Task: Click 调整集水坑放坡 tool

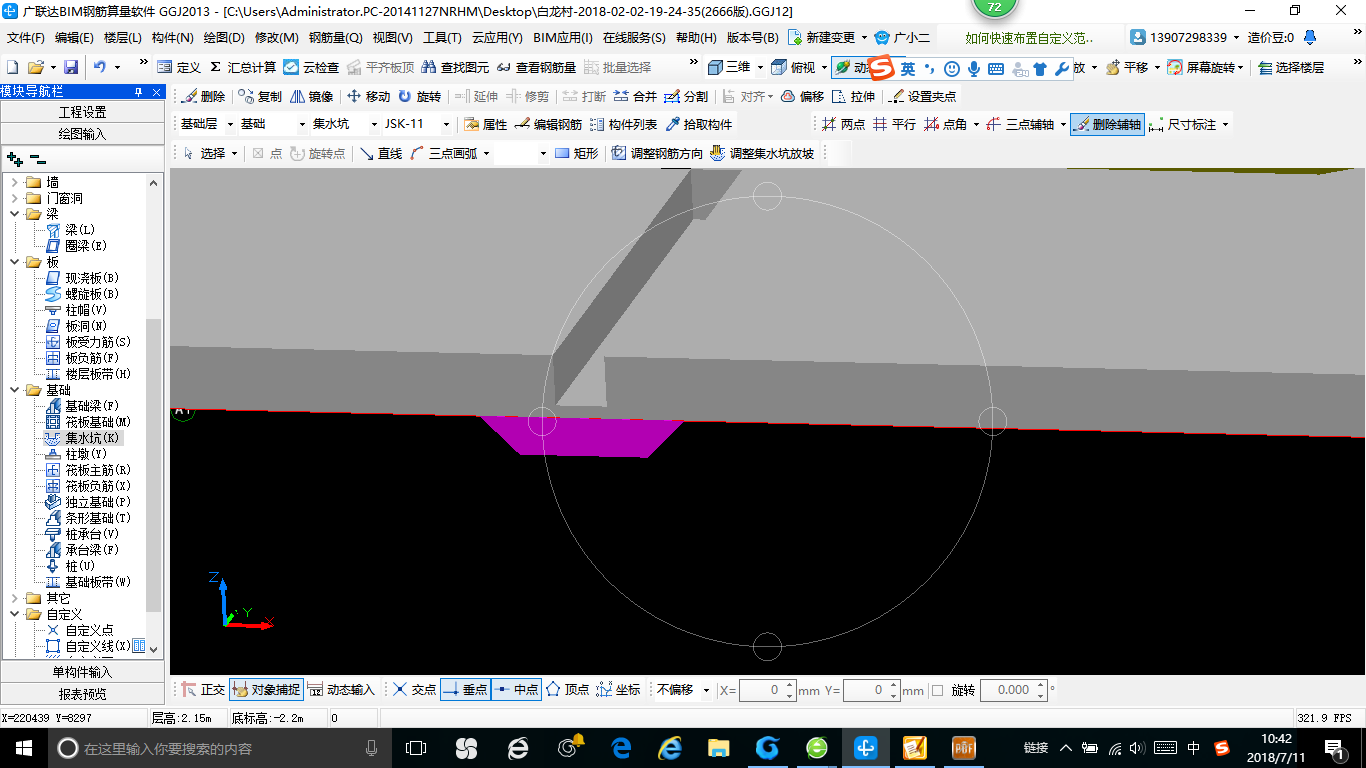Action: pyautogui.click(x=762, y=153)
